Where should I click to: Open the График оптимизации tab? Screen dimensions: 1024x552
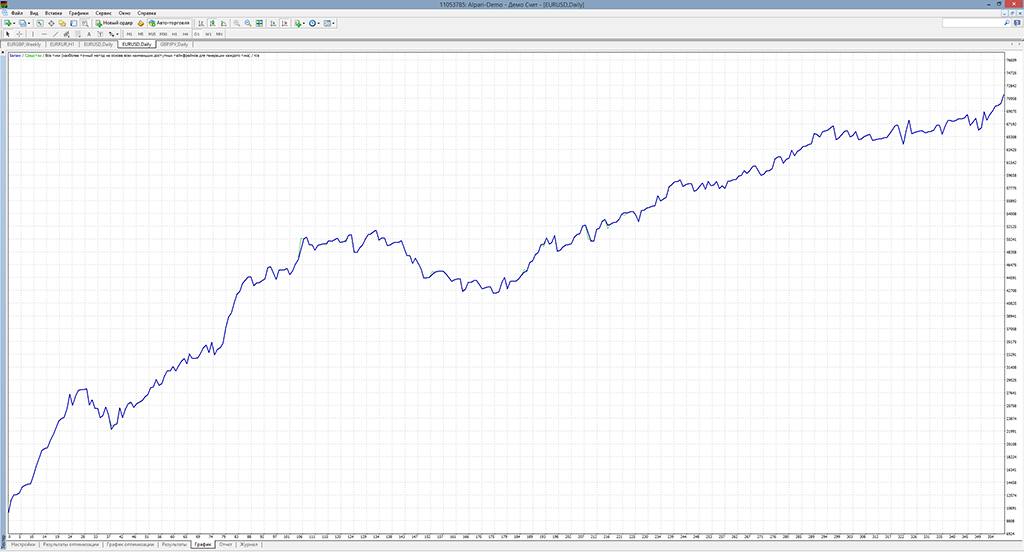point(130,544)
